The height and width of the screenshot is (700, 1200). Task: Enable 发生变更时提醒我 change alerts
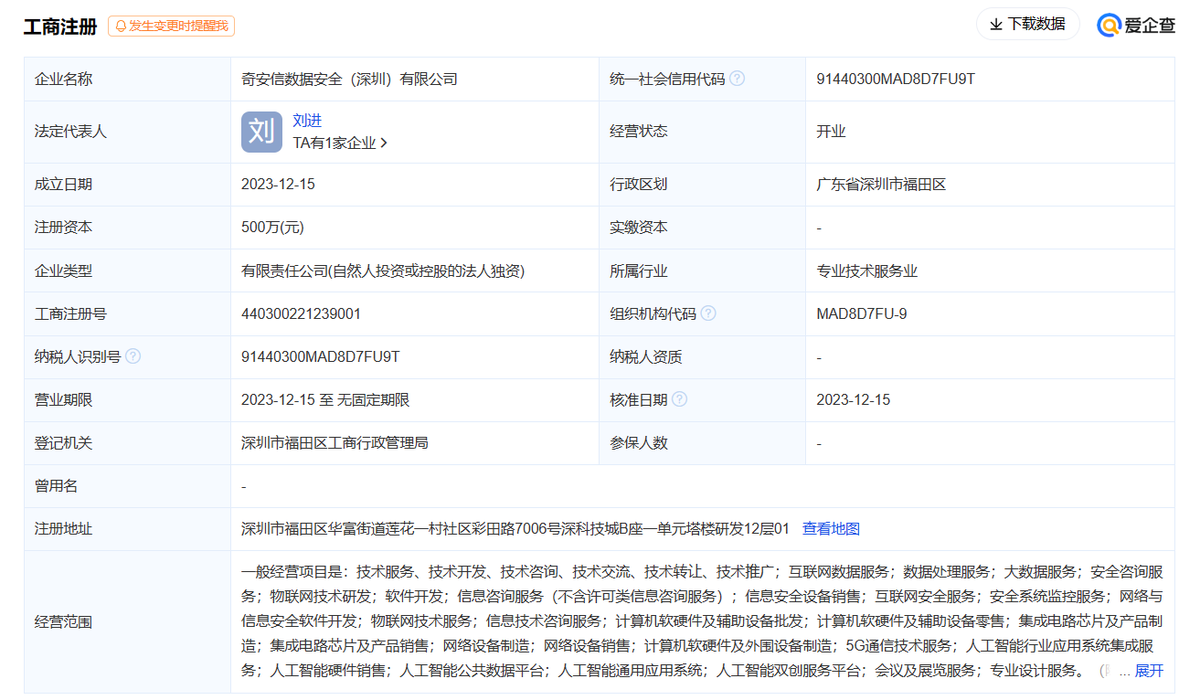(171, 27)
